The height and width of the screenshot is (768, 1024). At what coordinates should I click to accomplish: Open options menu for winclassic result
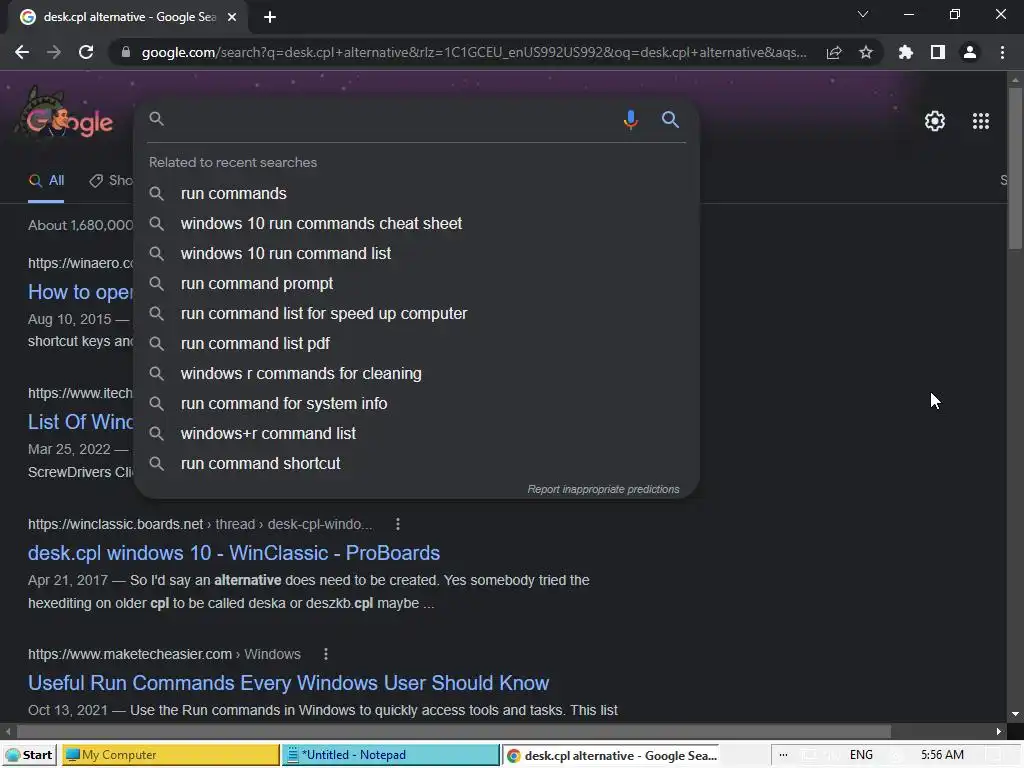point(398,524)
